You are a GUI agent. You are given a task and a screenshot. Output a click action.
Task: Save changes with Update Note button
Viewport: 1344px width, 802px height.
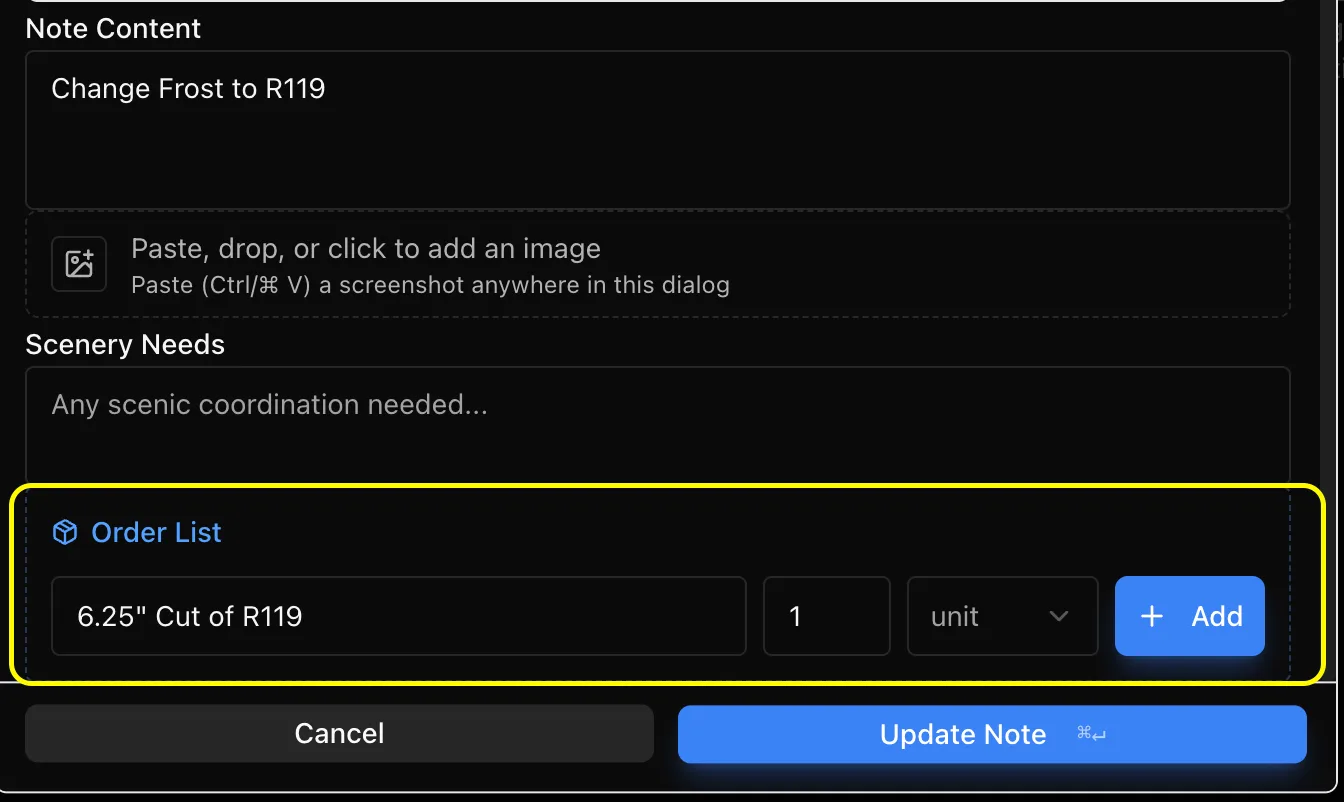tap(992, 734)
